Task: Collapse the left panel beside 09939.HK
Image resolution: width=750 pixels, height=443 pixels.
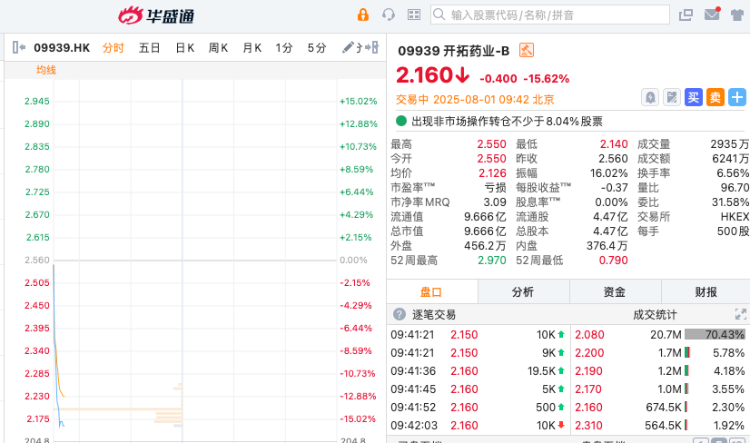Action: 17,48
